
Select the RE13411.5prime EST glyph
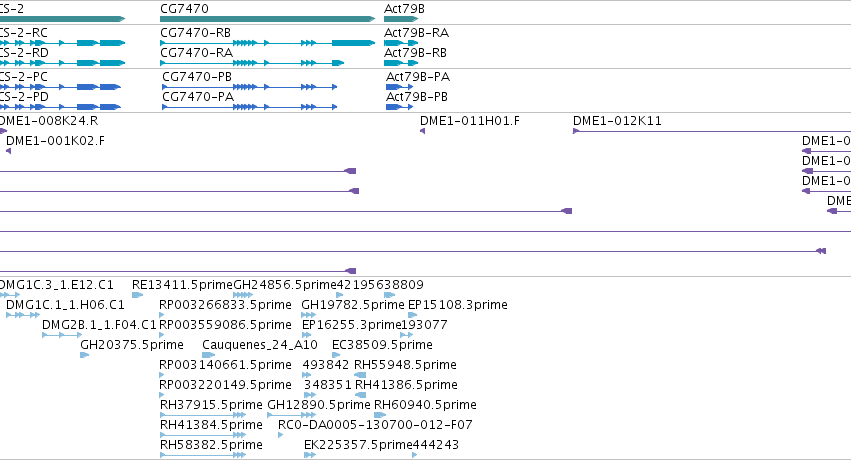(137, 295)
